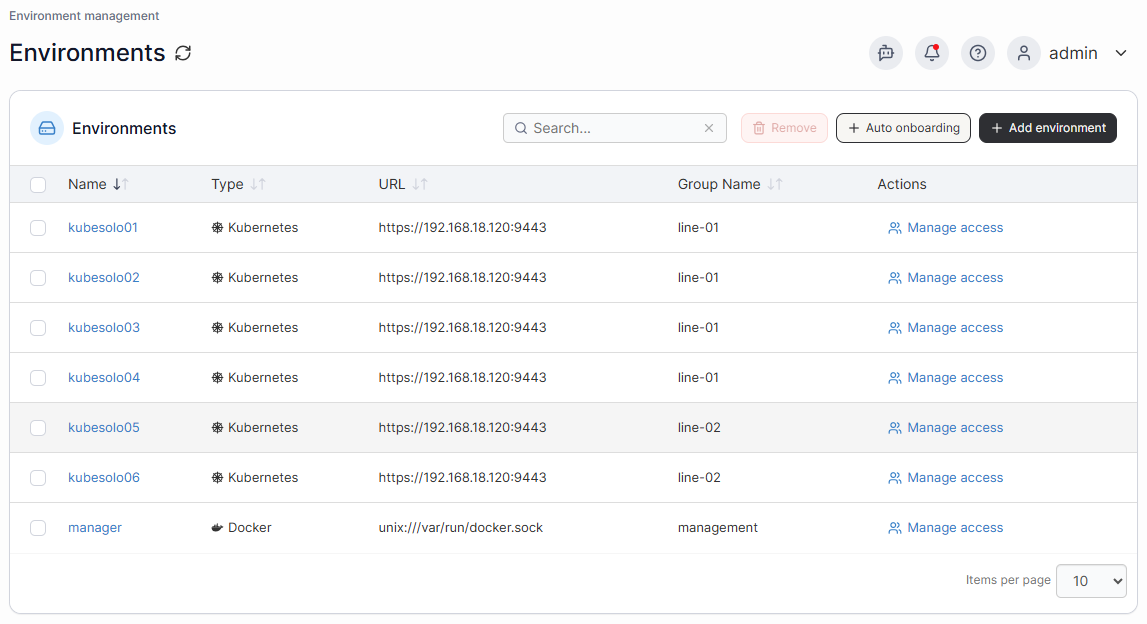Click the Kubernetes icon in kubesolo06 row
The width and height of the screenshot is (1147, 624).
[217, 478]
